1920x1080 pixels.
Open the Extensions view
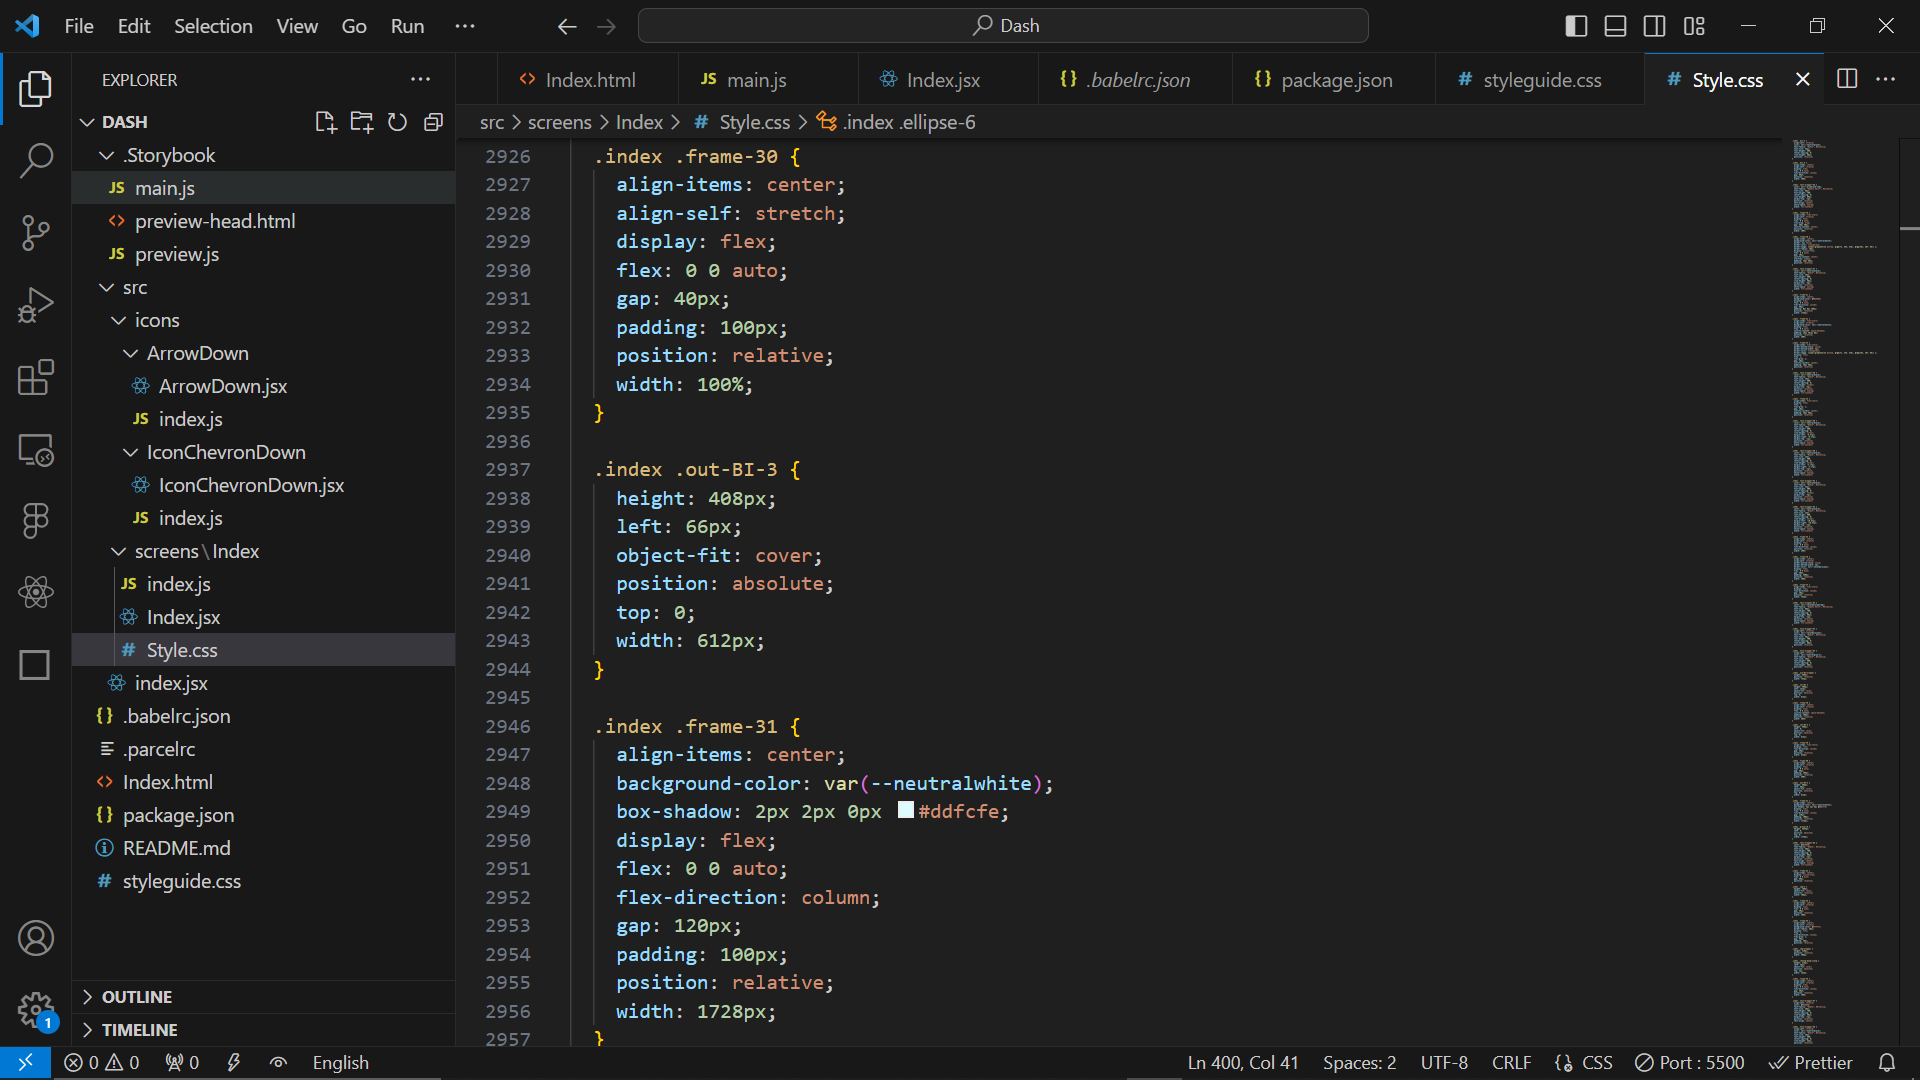click(36, 378)
